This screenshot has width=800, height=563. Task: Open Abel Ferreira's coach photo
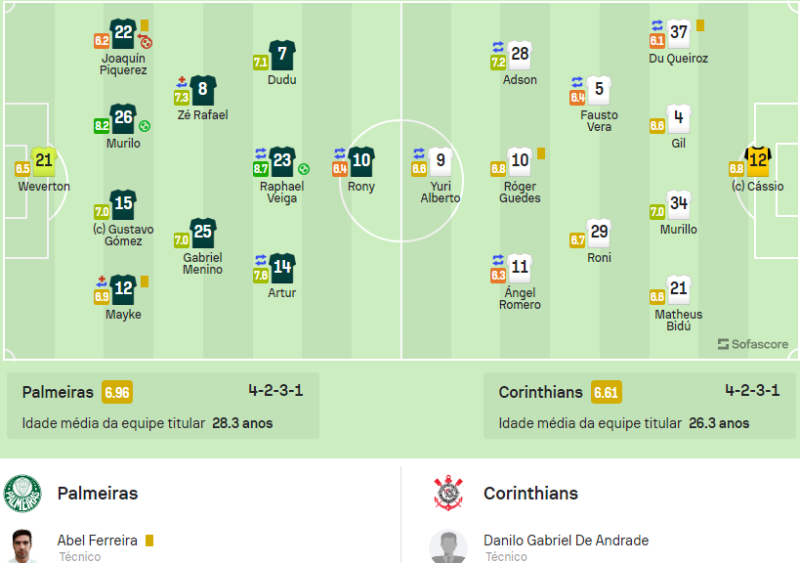coord(23,546)
